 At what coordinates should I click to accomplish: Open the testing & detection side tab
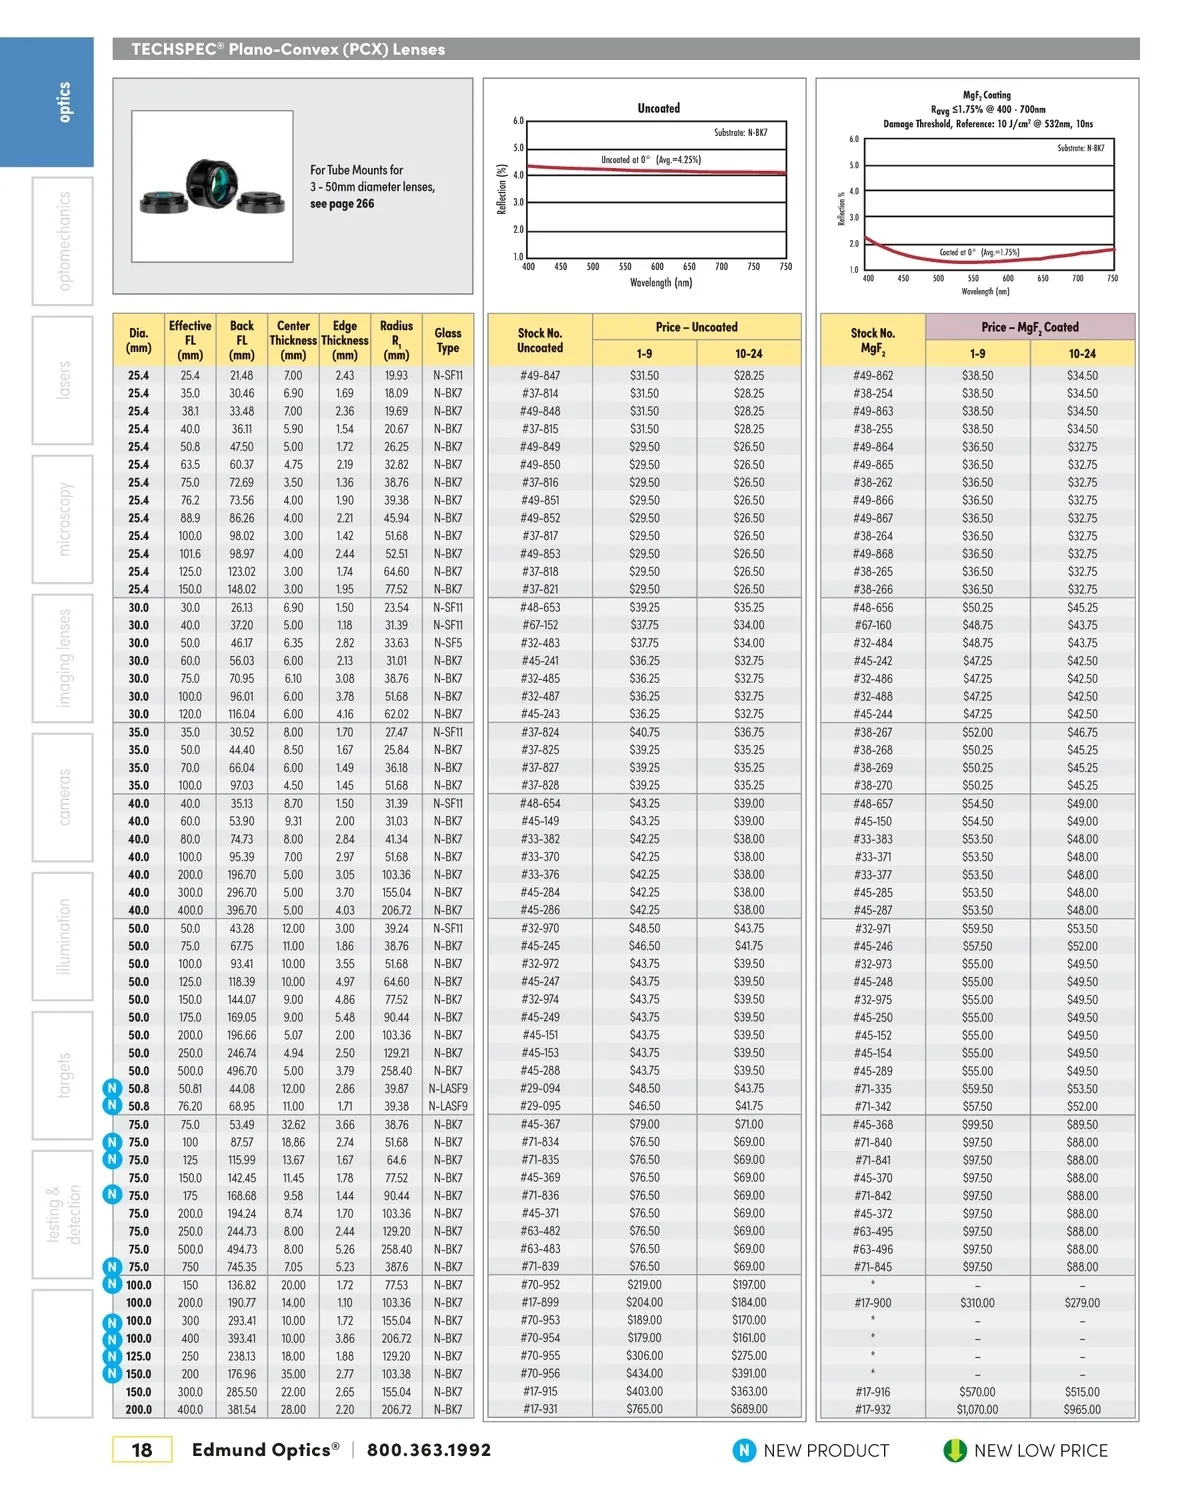pyautogui.click(x=62, y=1214)
